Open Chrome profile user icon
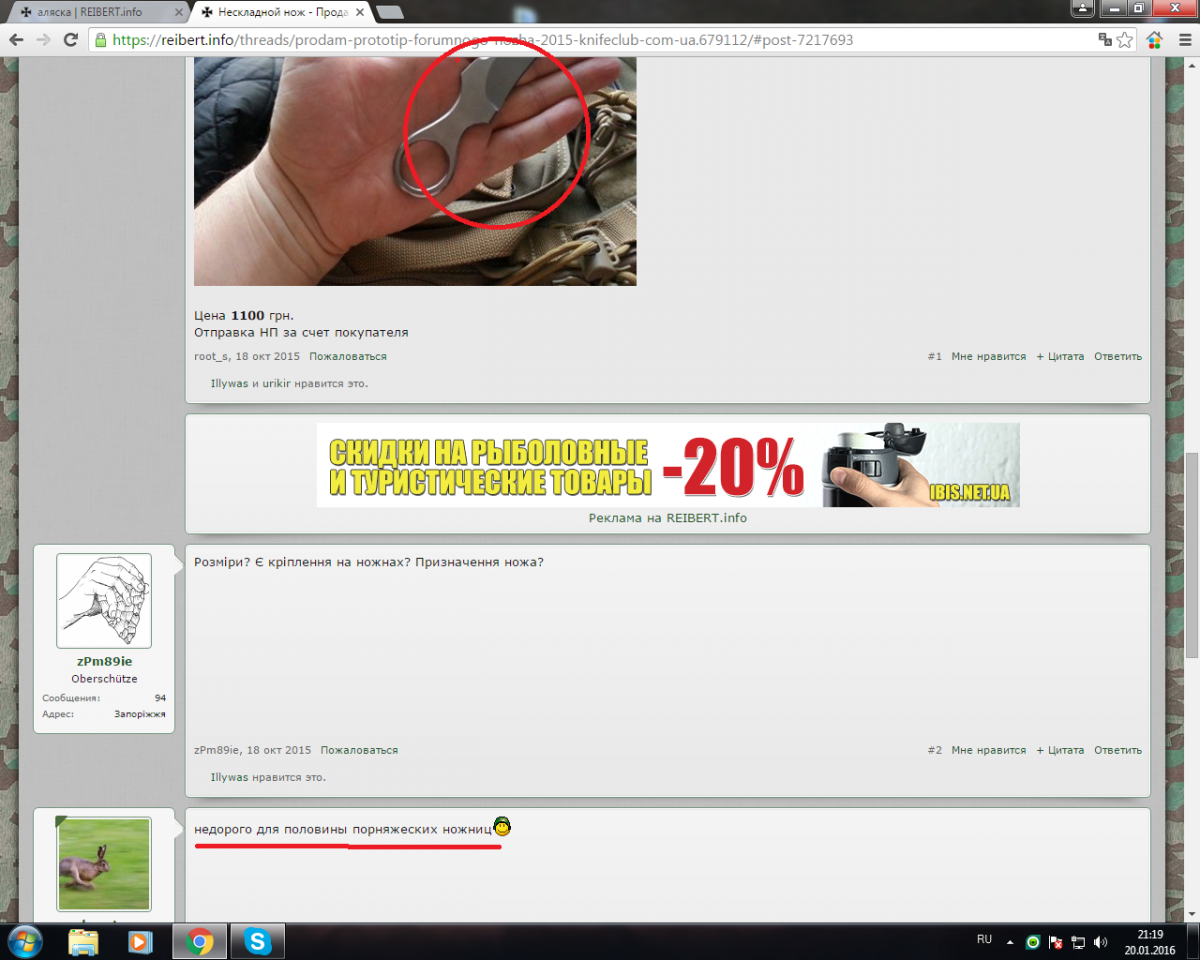 tap(1084, 7)
